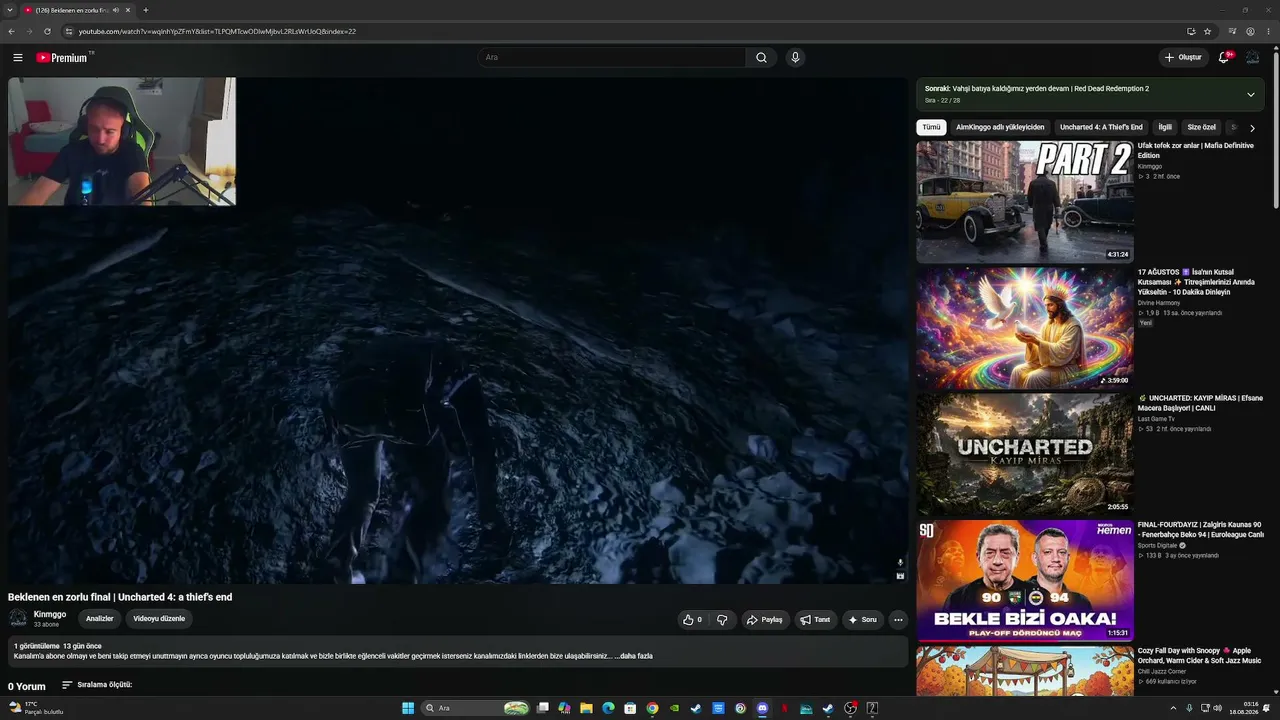The width and height of the screenshot is (1280, 720).
Task: Reload the page in Chrome
Action: pyautogui.click(x=47, y=31)
